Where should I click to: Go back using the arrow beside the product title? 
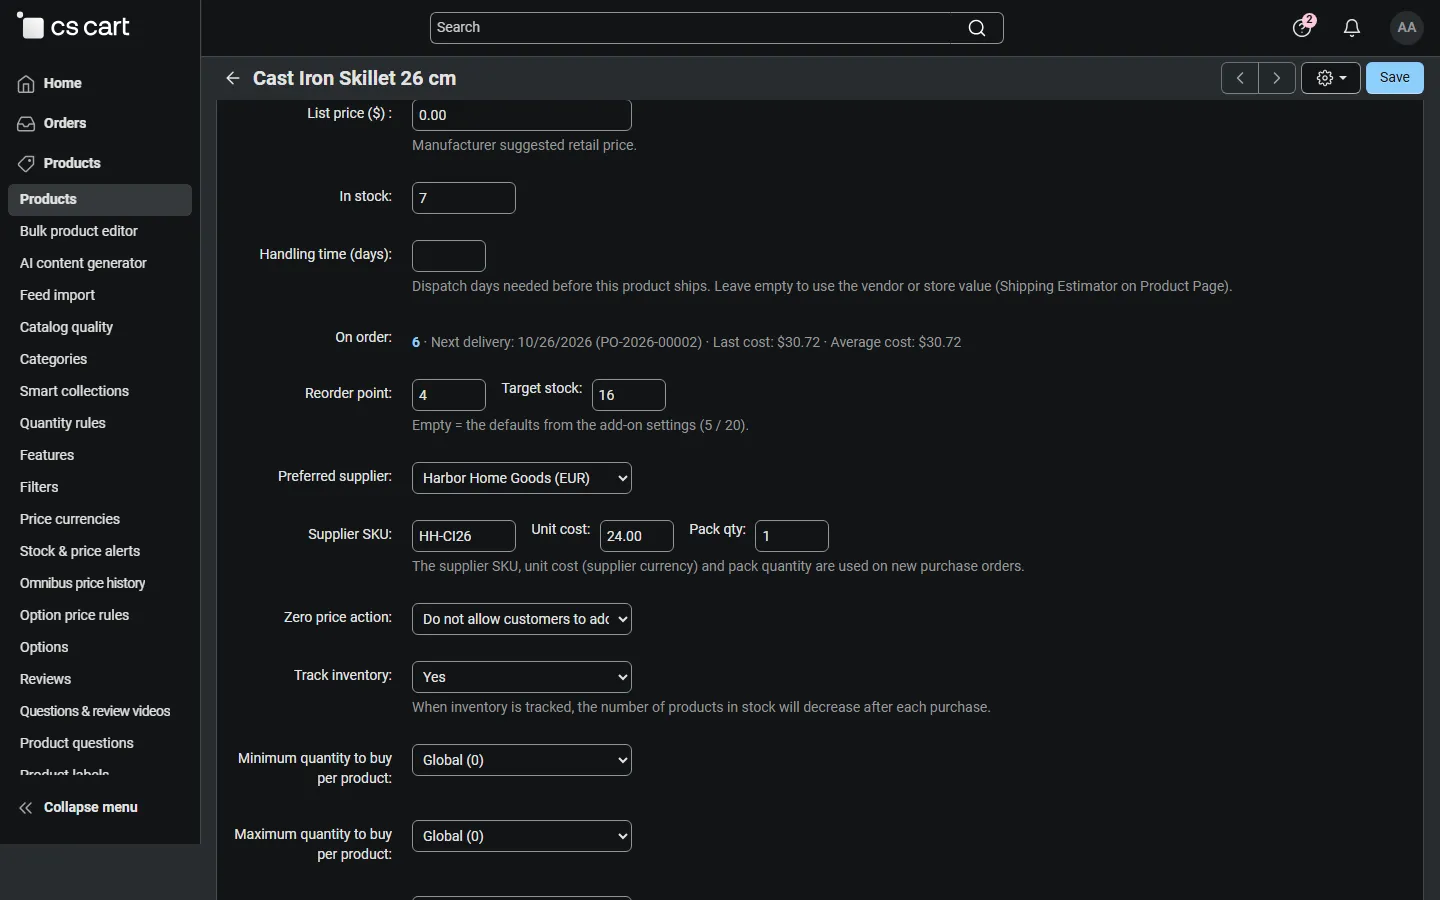pyautogui.click(x=233, y=78)
